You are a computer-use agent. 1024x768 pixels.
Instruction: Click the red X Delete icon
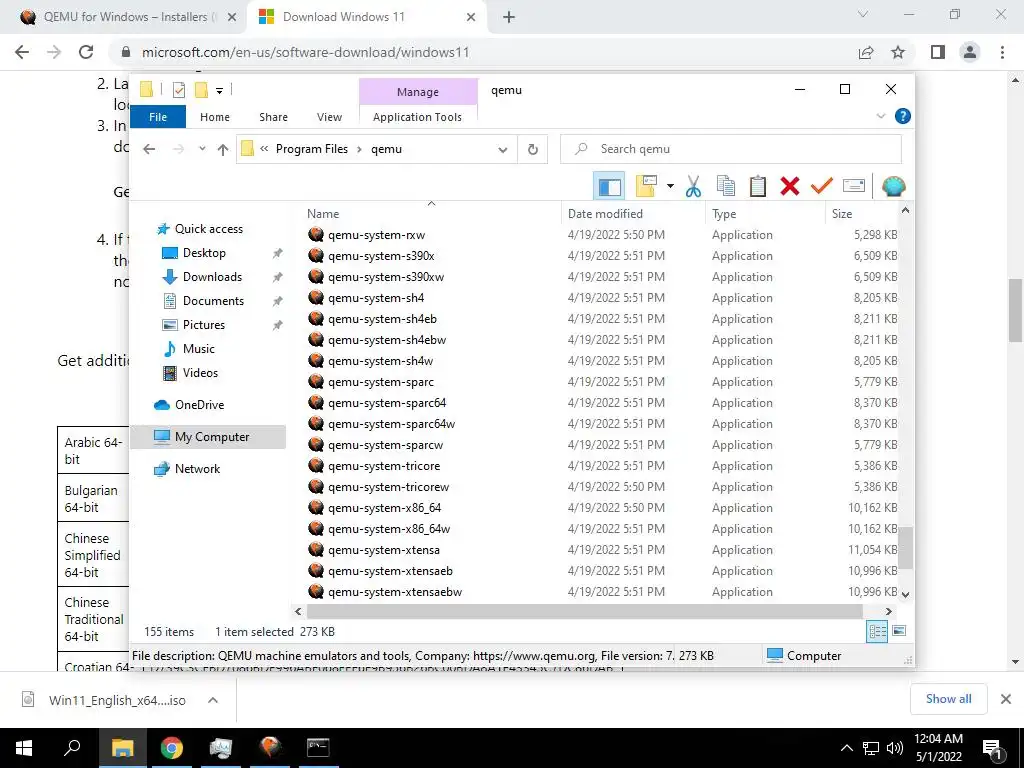point(790,187)
